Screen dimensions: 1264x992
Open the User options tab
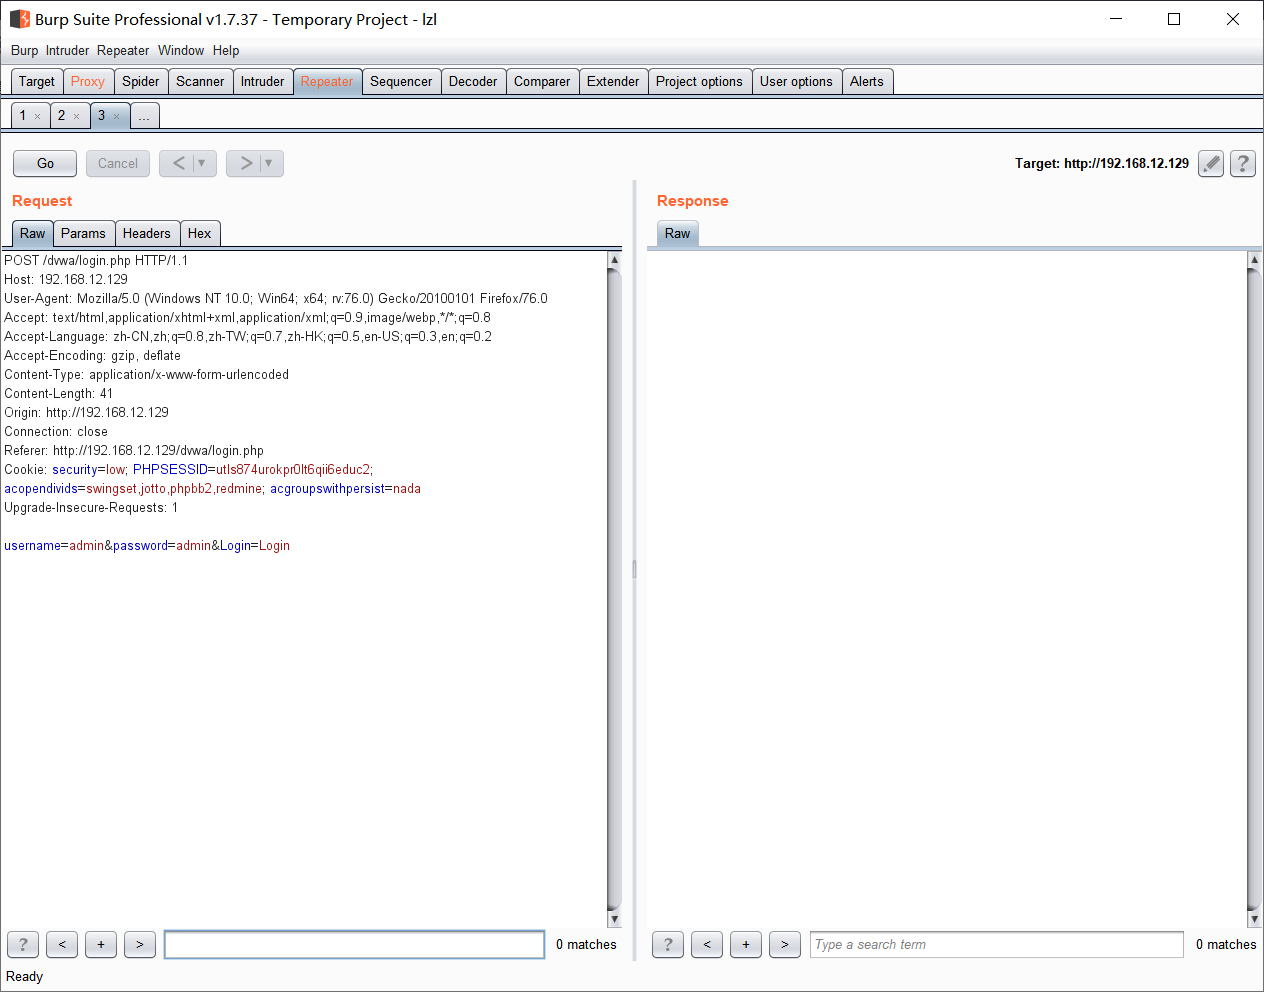[x=796, y=82]
